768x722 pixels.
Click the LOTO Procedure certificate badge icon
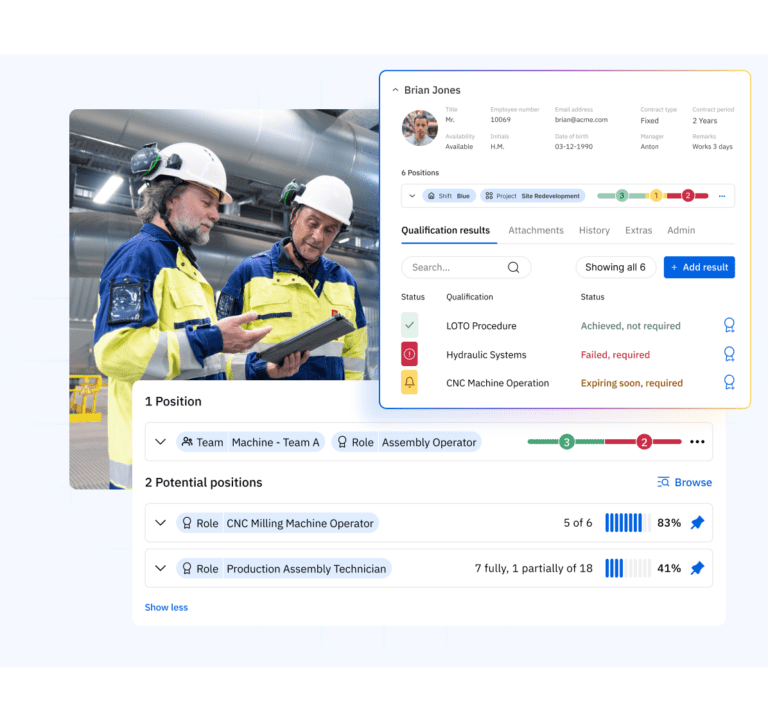(729, 325)
